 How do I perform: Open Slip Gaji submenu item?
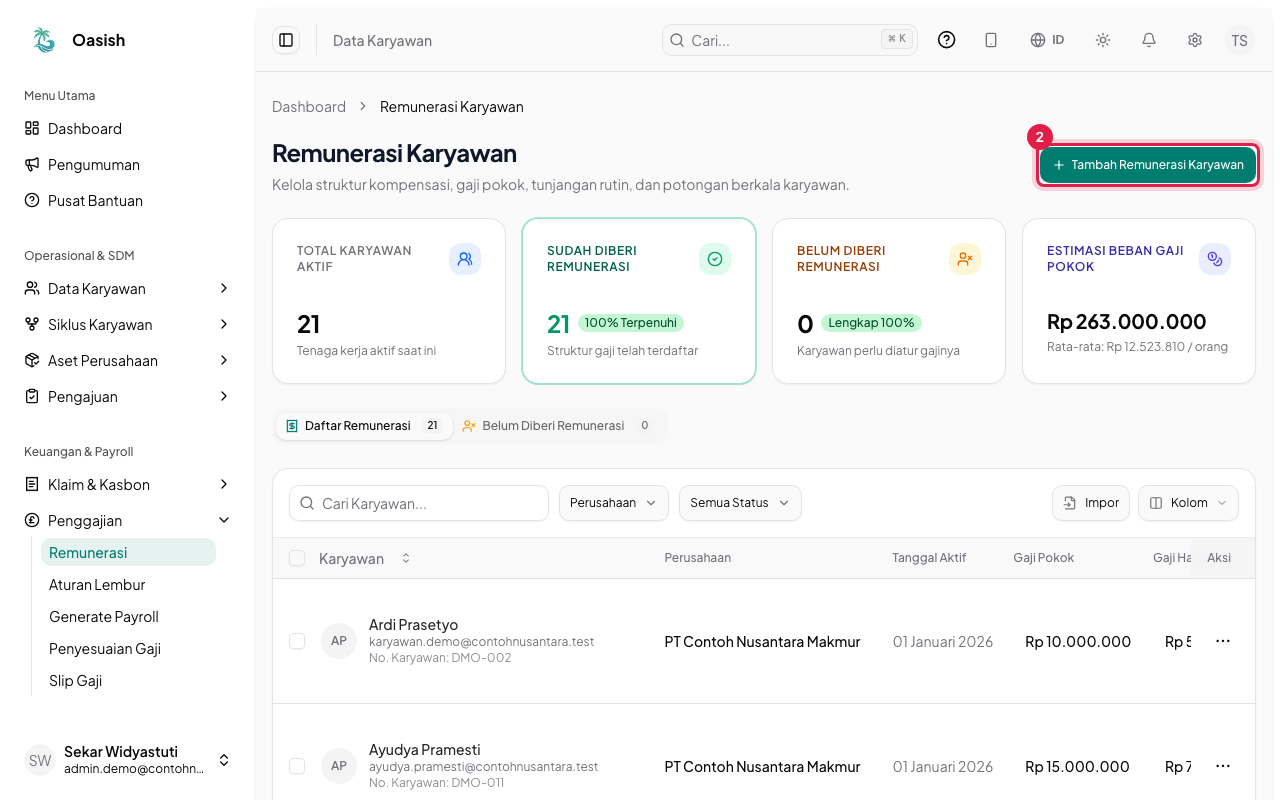point(128,681)
